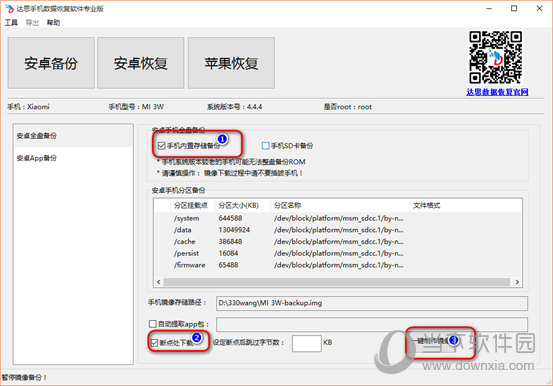Open the 帮助 menu
Image resolution: width=553 pixels, height=386 pixels.
coord(53,23)
